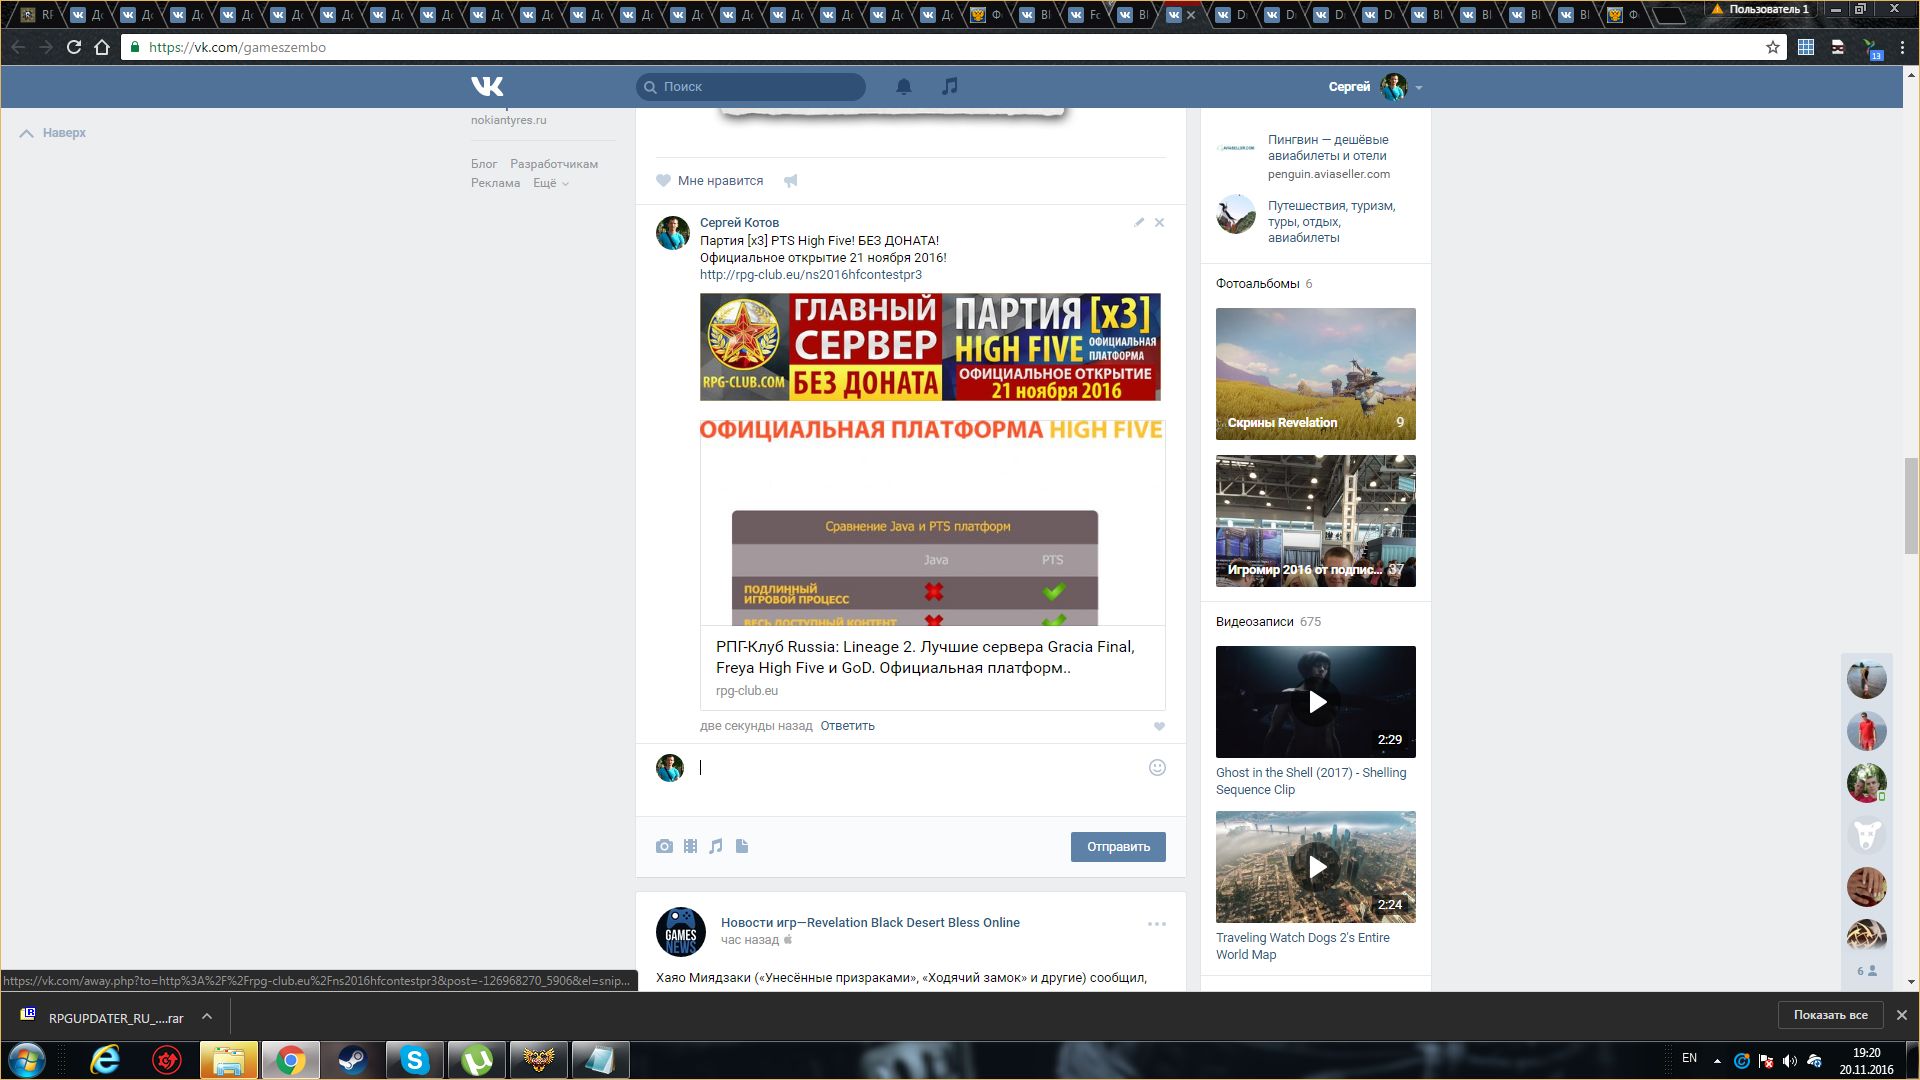
Task: Attach a video with film icon
Action: [690, 846]
